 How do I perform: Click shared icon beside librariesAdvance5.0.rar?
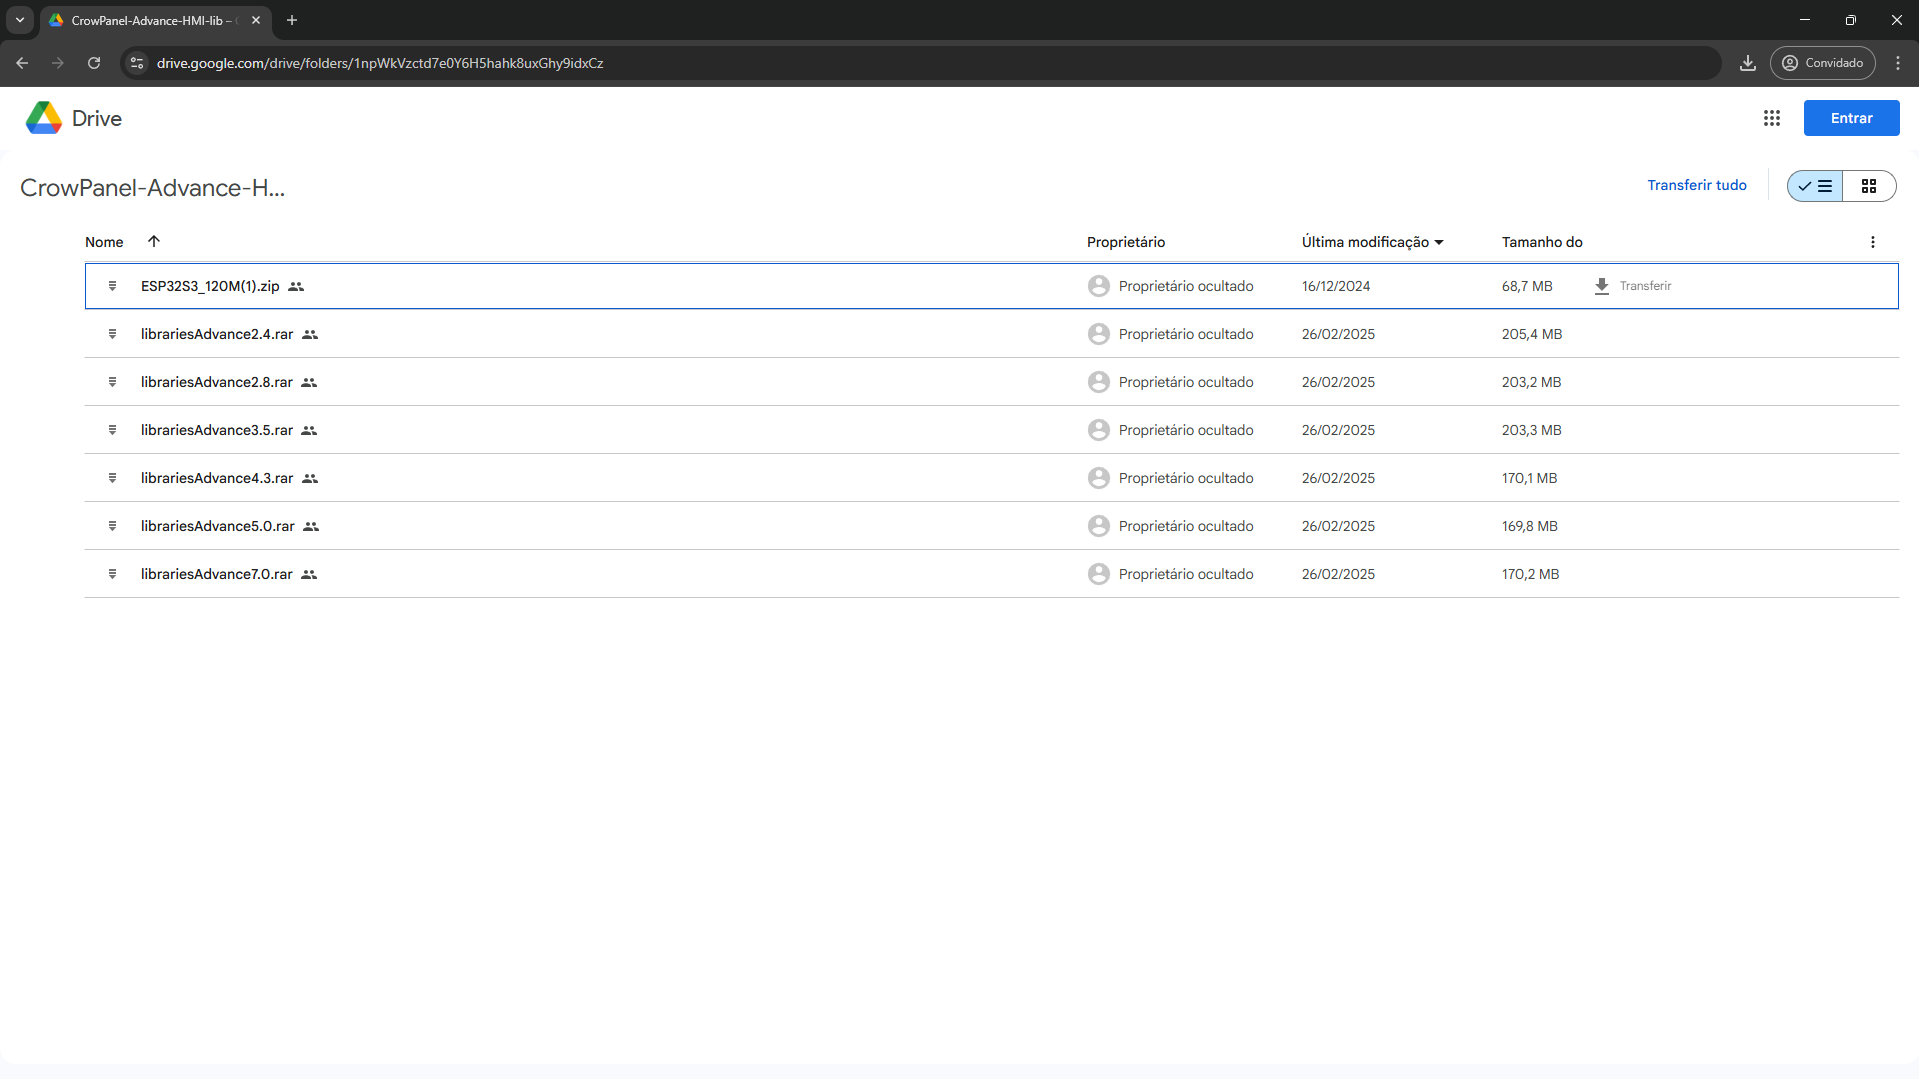click(x=311, y=526)
